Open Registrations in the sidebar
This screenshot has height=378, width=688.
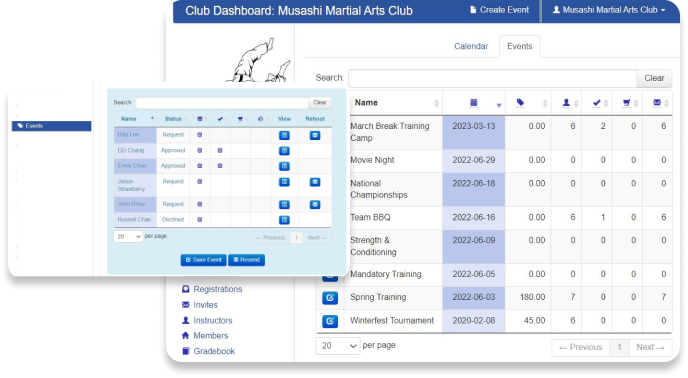(x=212, y=289)
